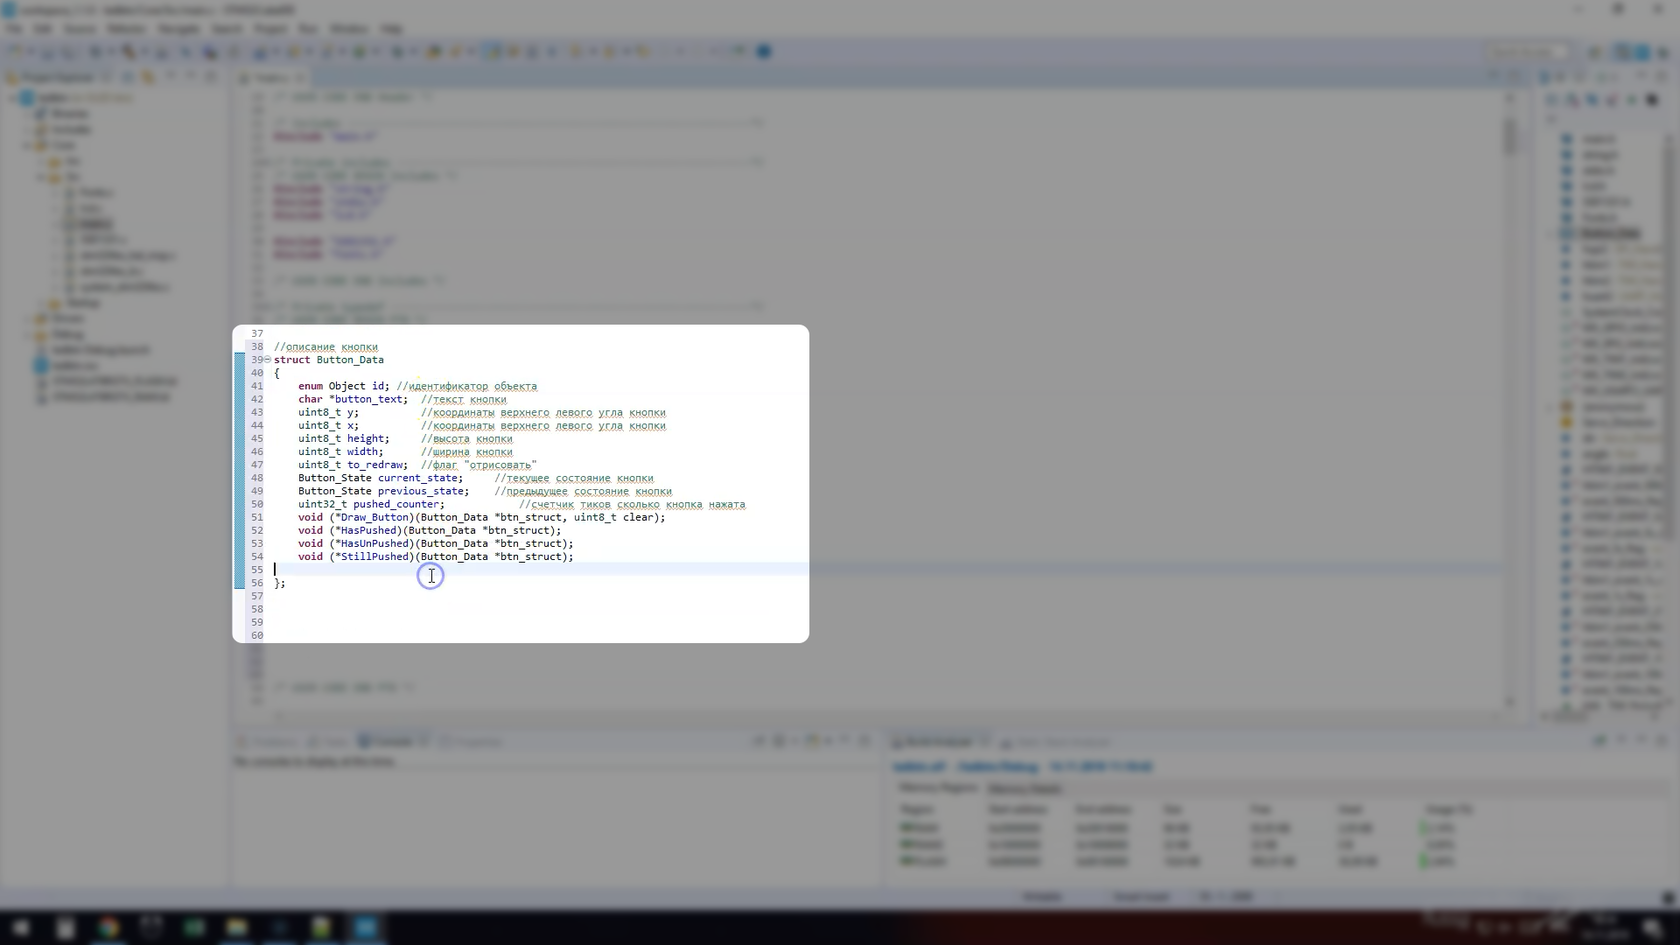Click the comment "//ширина кнопки"

467,451
